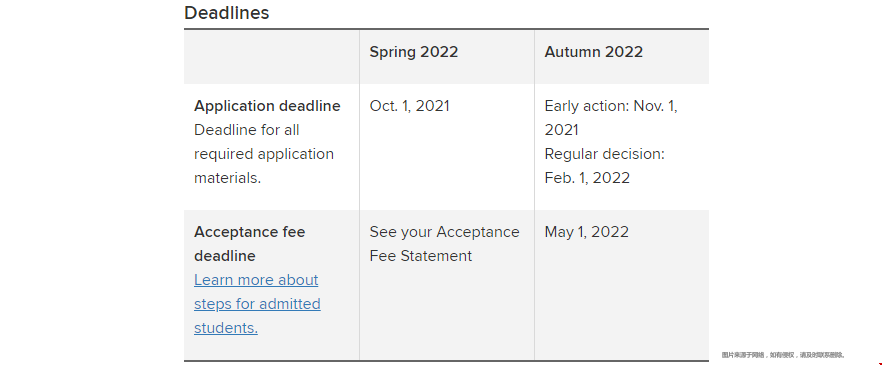
Task: Click 'required application' text in first column
Action: [264, 154]
